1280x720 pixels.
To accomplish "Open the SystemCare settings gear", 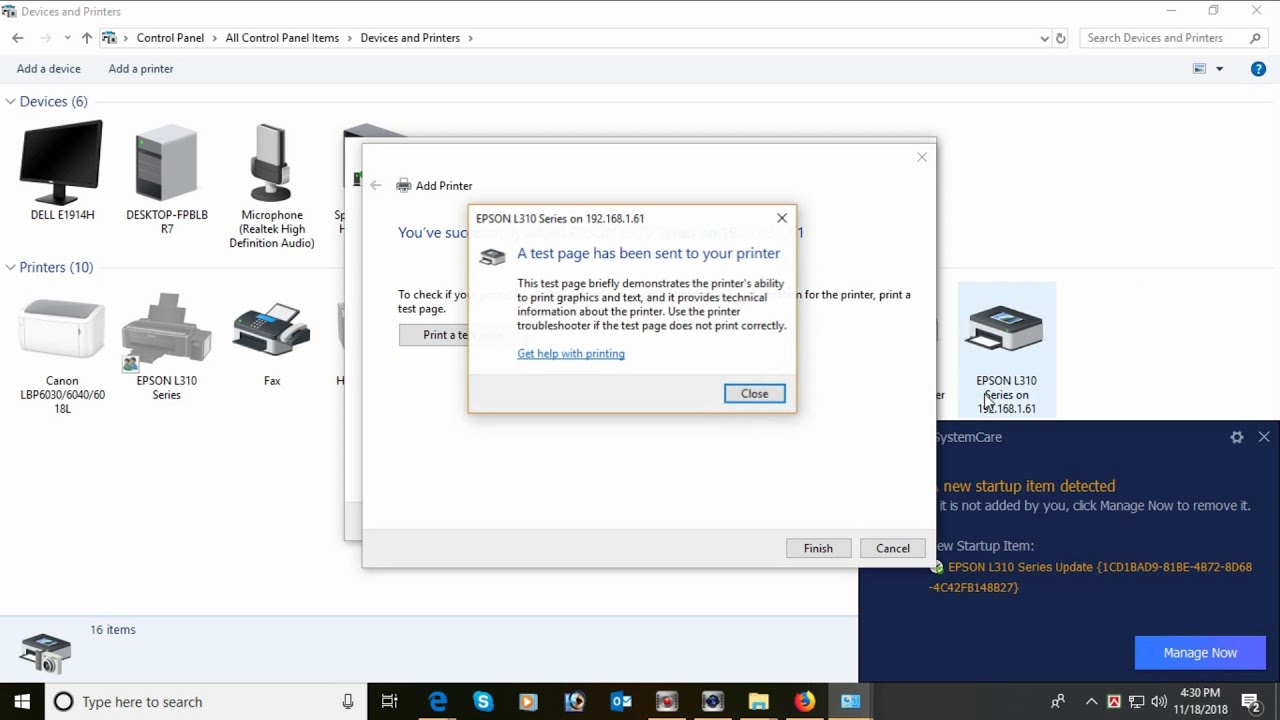I will (x=1237, y=437).
